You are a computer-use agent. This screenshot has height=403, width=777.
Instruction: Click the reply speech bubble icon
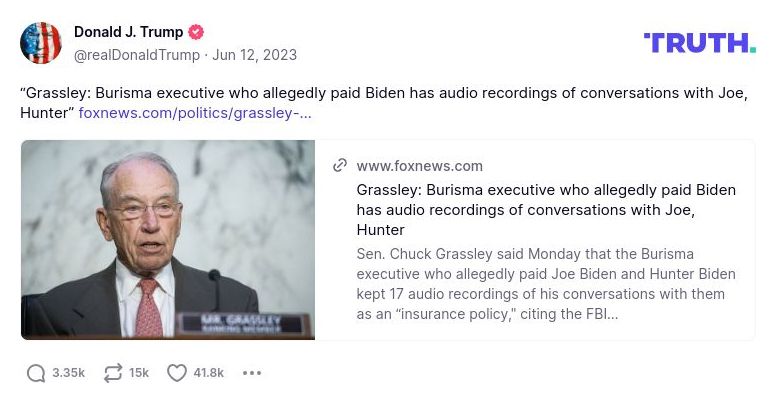(36, 373)
